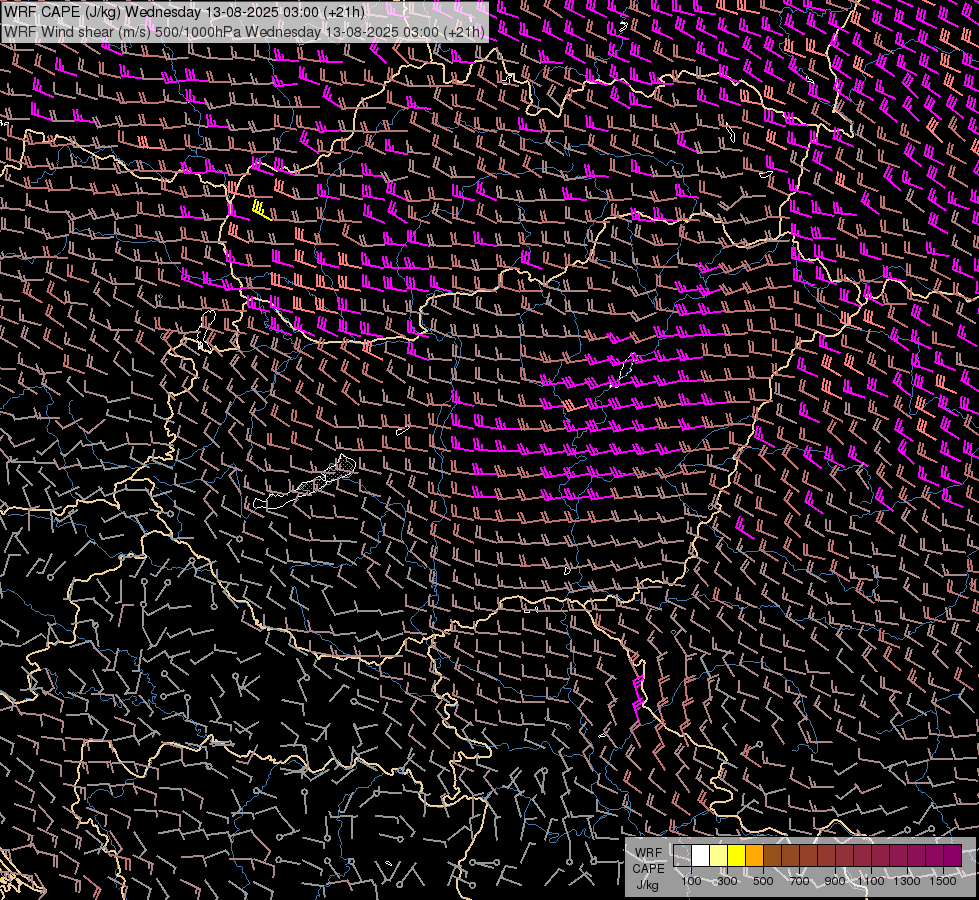This screenshot has height=900, width=979.
Task: Click the bright yellow CAPE legend swatch
Action: 737,856
